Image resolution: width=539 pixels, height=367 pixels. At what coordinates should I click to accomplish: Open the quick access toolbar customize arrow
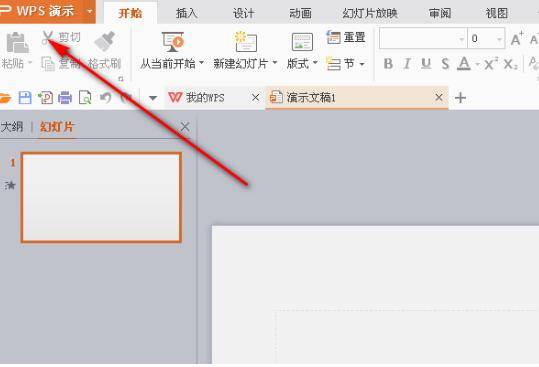click(153, 98)
